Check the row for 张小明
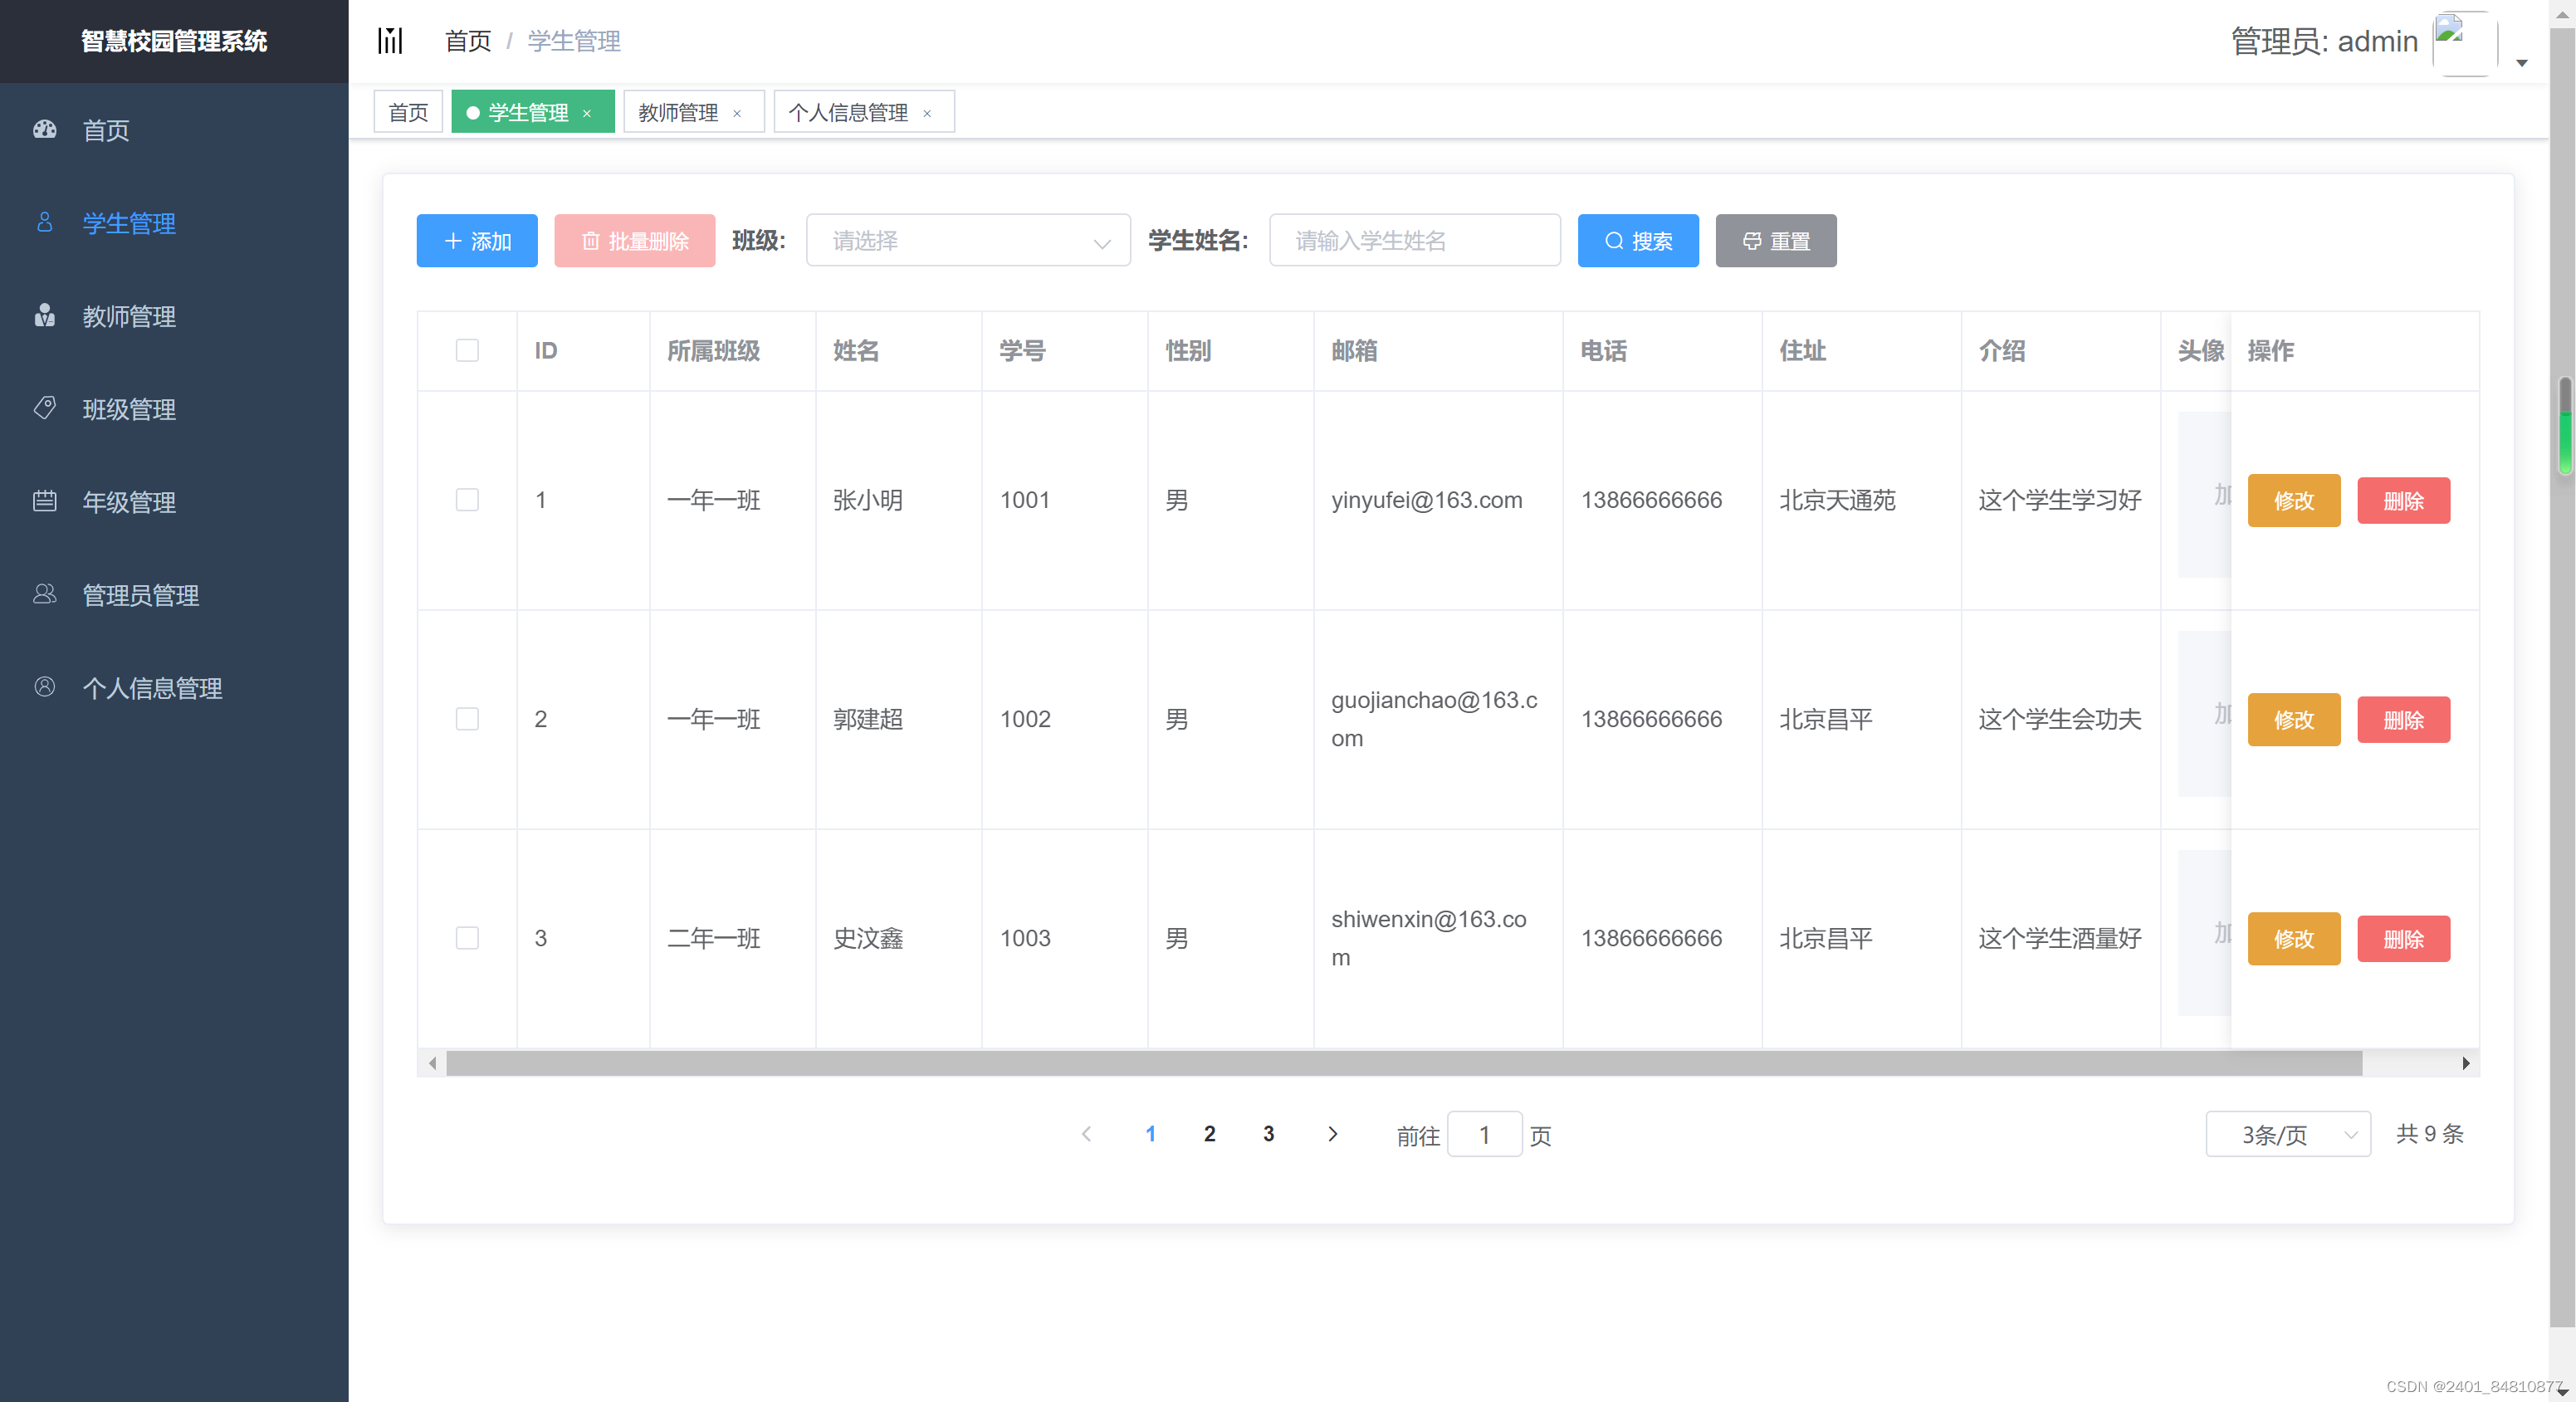Screen dimensions: 2576x1402 pos(467,500)
